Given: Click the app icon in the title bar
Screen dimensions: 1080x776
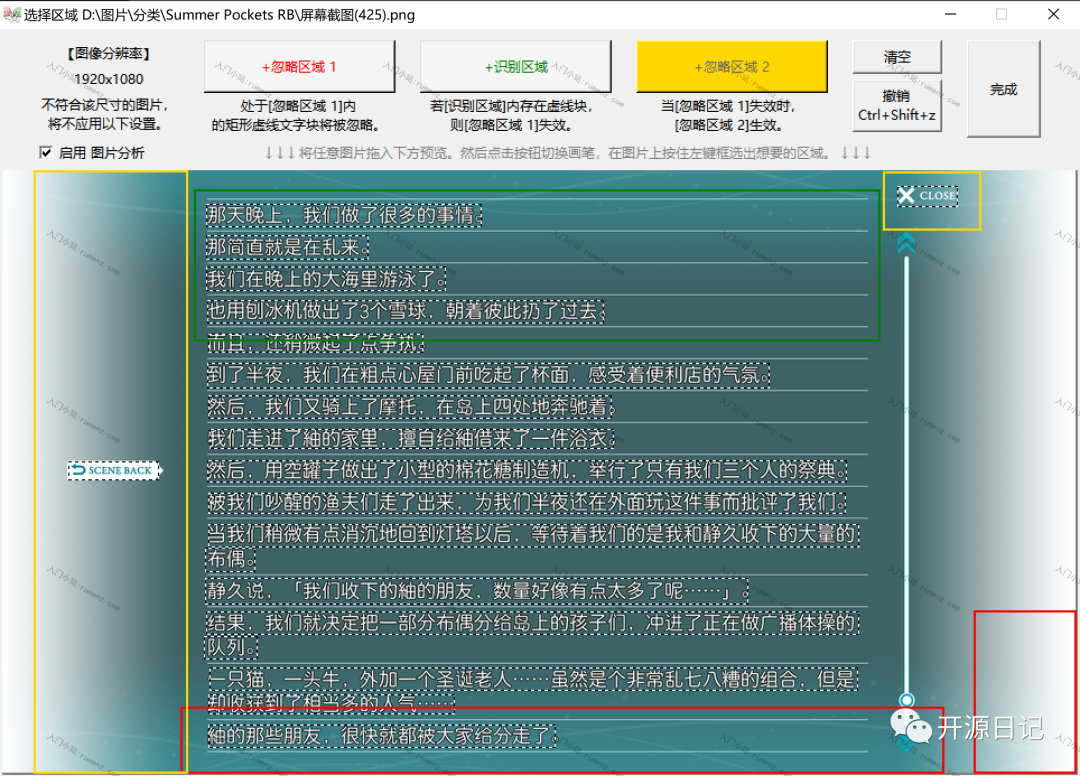Looking at the screenshot, I should [x=12, y=15].
